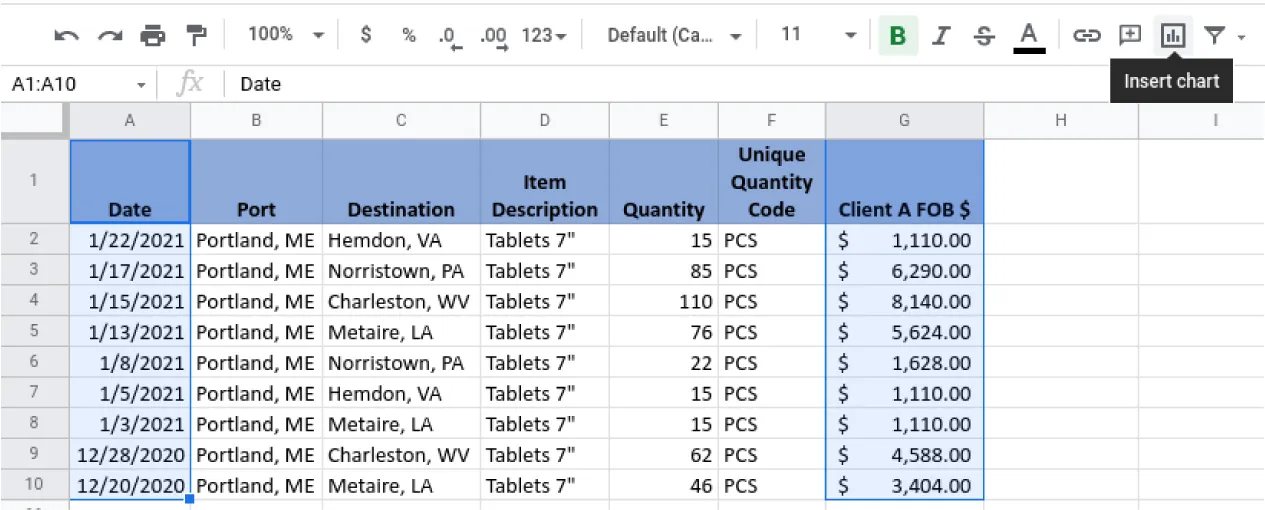Add a comment using the comment icon

[1129, 36]
